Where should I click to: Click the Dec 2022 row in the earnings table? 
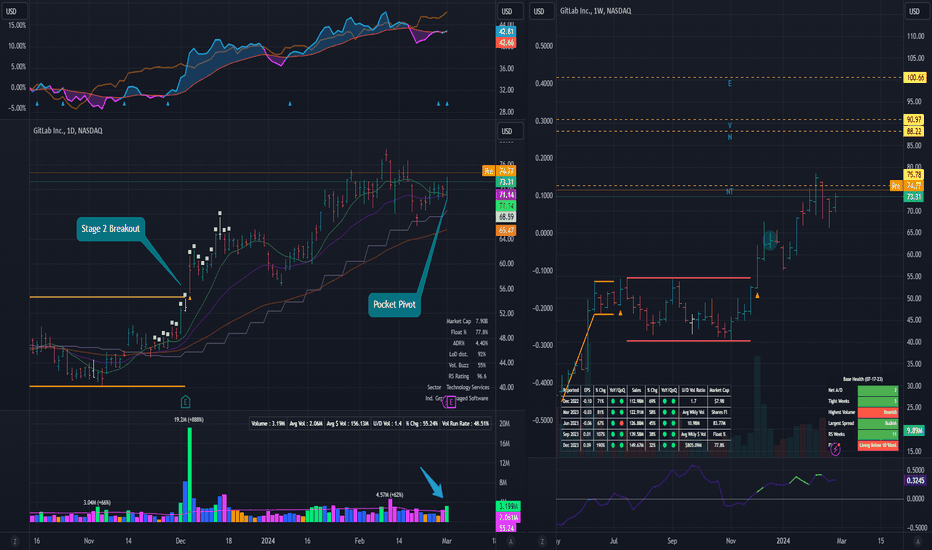pyautogui.click(x=646, y=401)
